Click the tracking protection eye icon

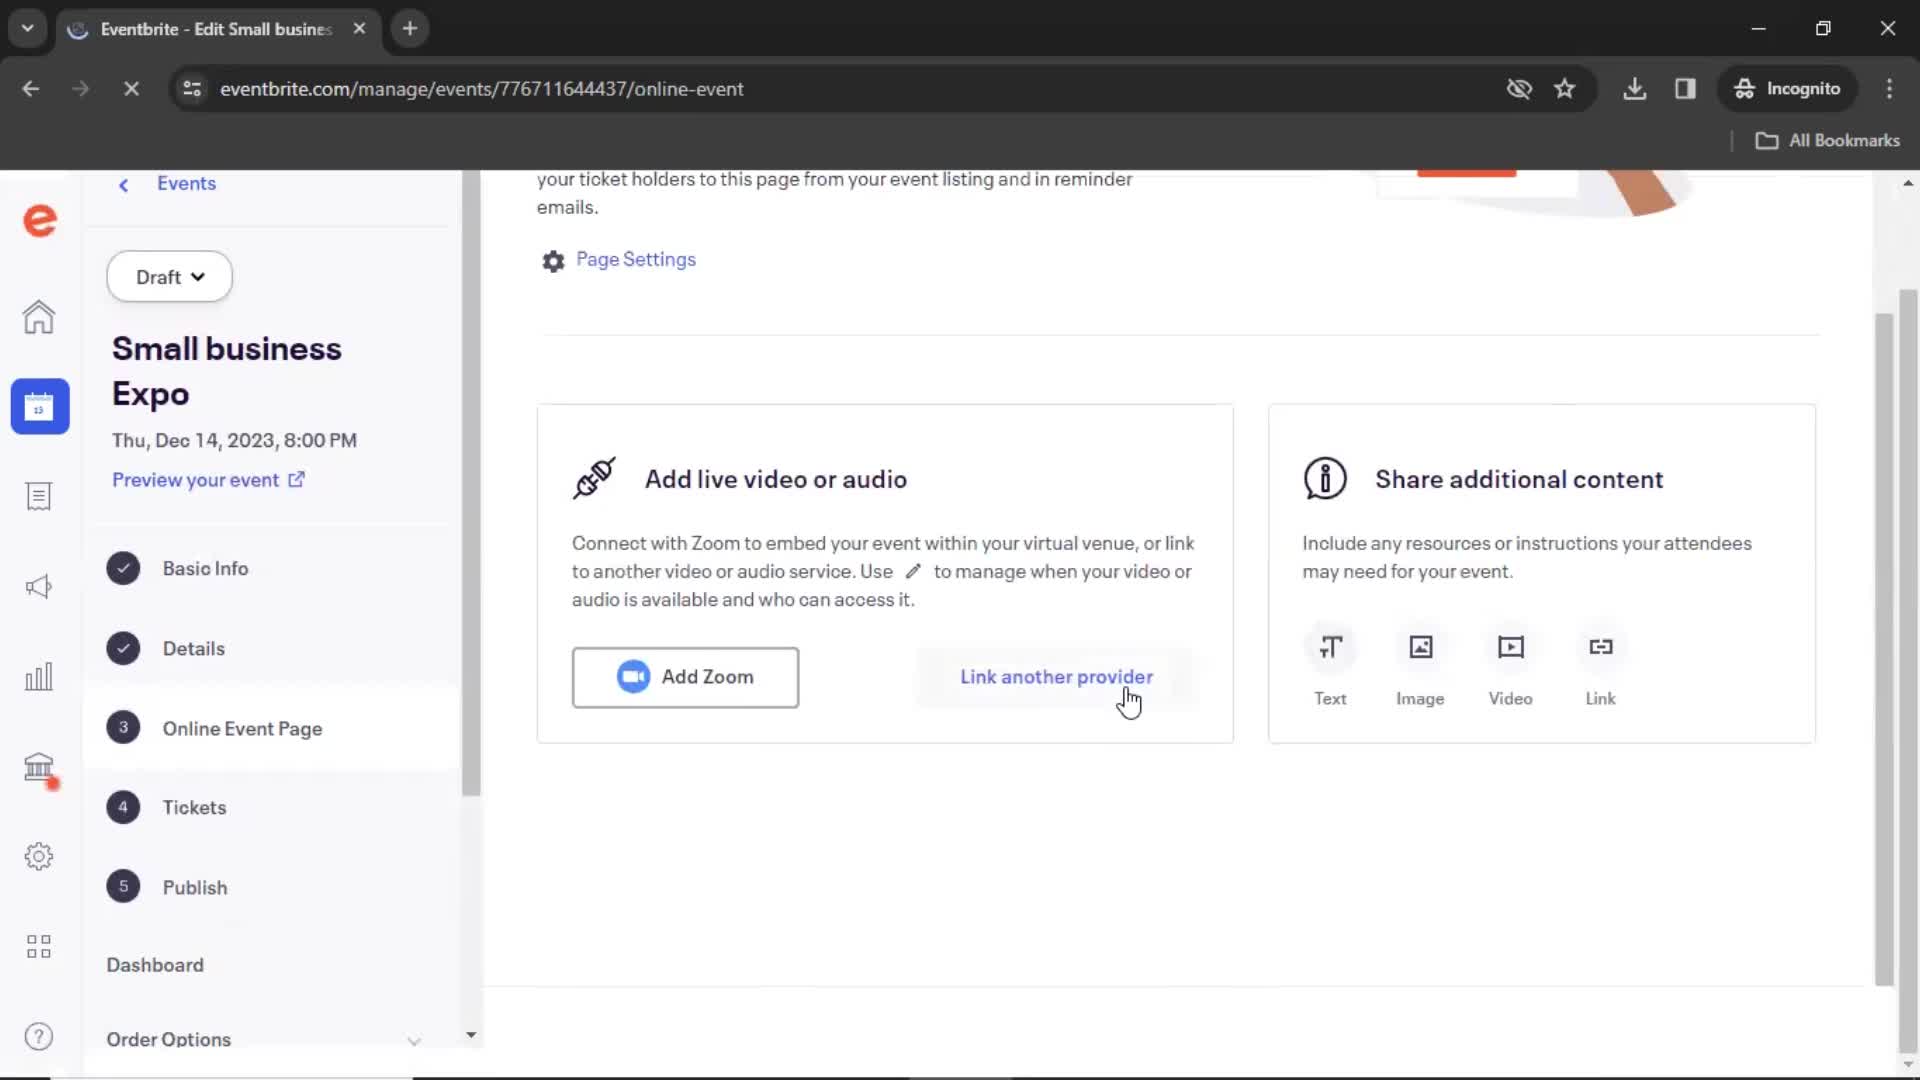(x=1519, y=89)
